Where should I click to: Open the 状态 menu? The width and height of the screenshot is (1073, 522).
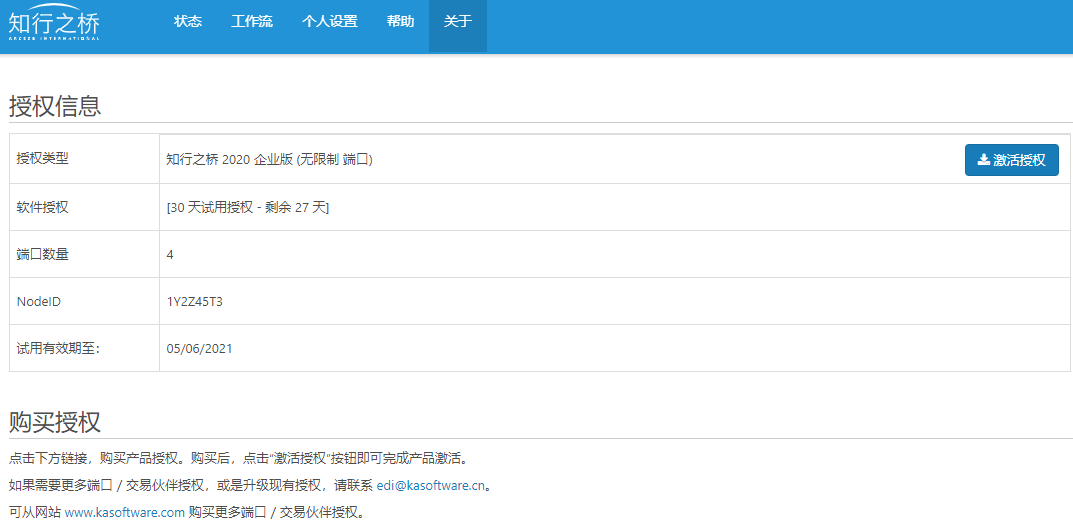coord(188,21)
